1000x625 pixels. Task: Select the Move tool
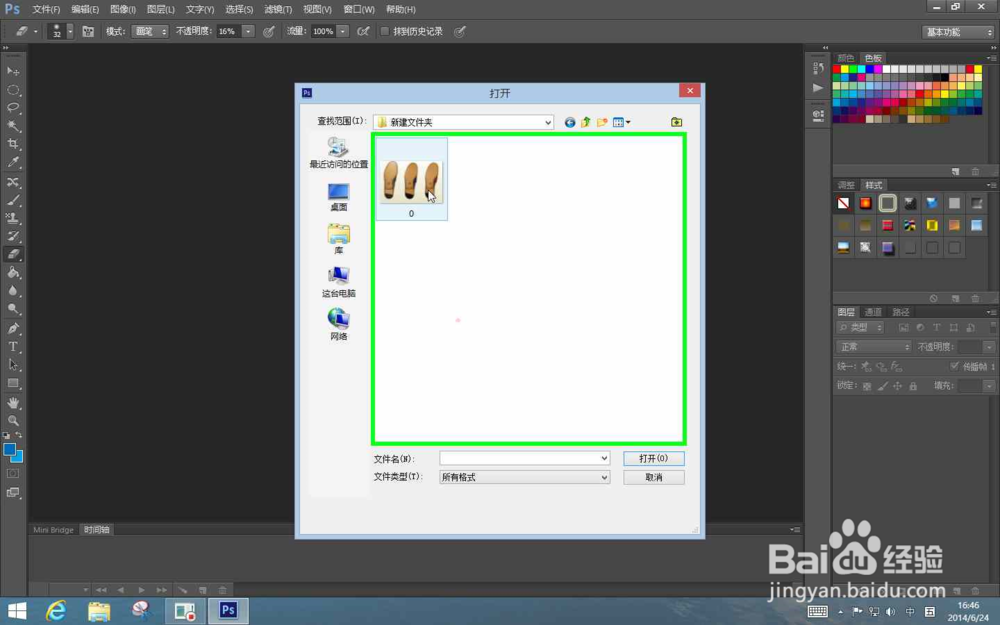tap(13, 72)
